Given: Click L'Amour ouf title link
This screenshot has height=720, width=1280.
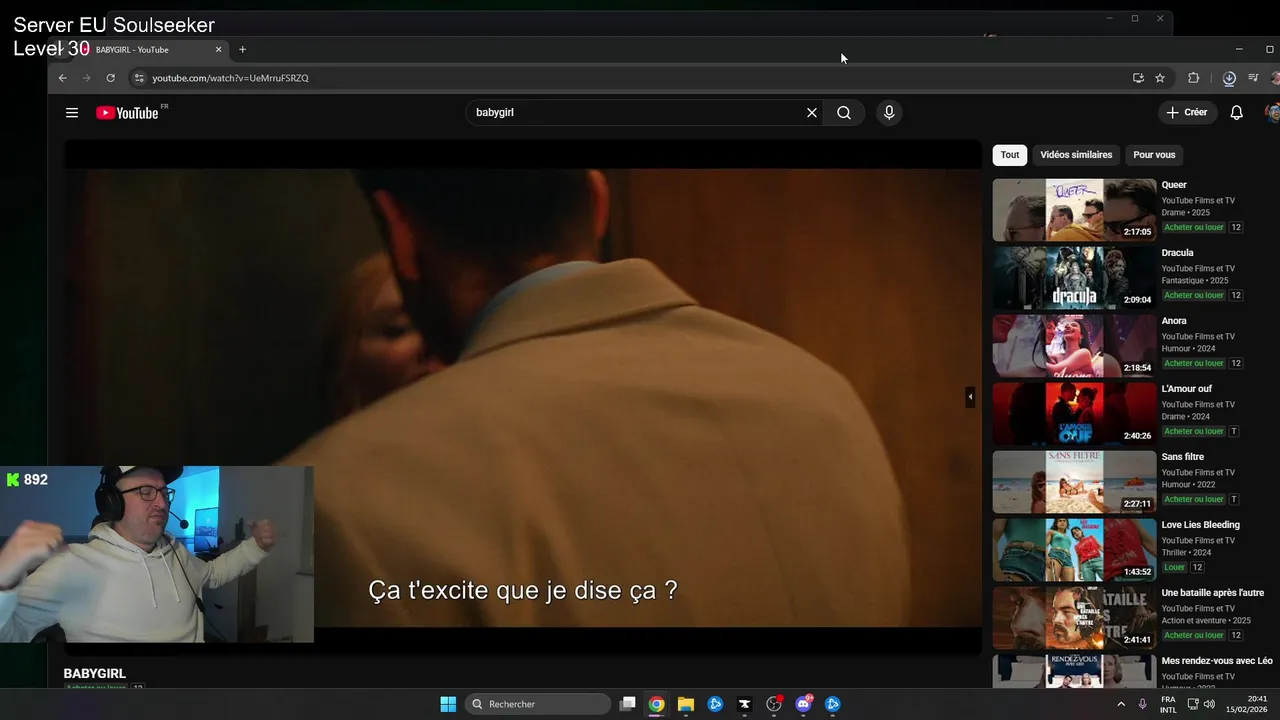Looking at the screenshot, I should 1186,389.
